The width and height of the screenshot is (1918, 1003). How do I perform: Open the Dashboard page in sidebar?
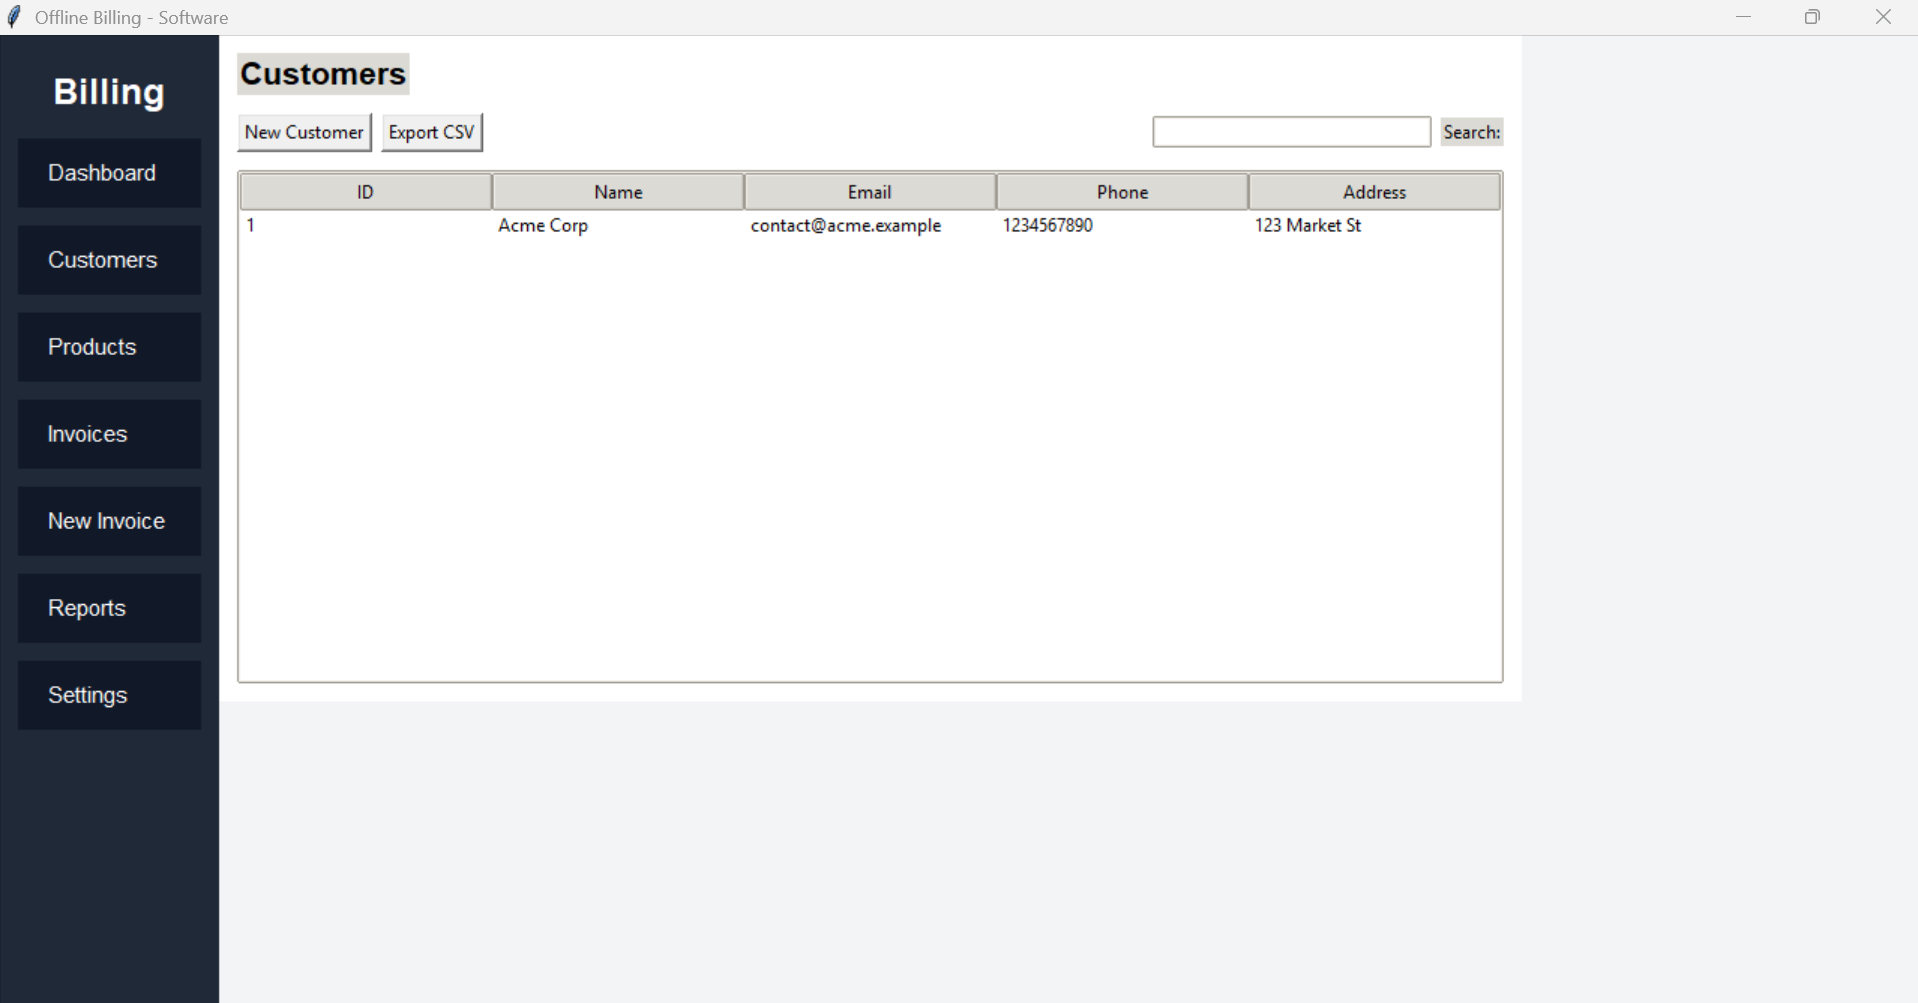pyautogui.click(x=109, y=173)
